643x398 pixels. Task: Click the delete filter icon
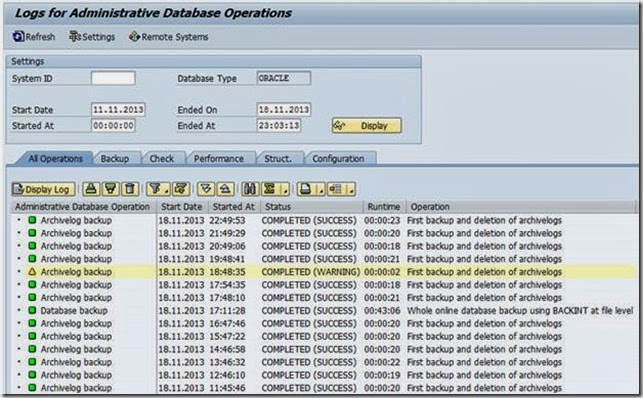click(x=181, y=189)
